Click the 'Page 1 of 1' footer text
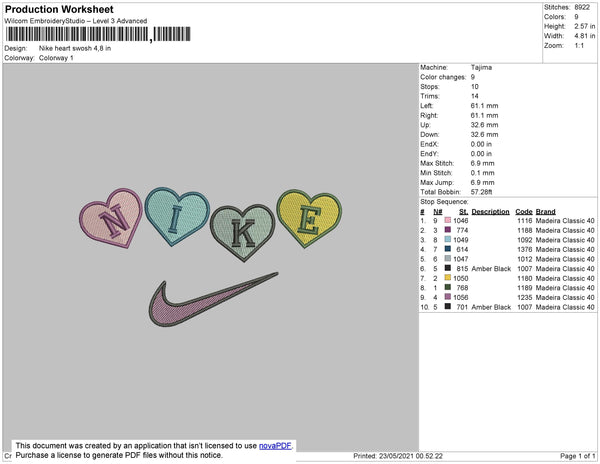Image resolution: width=600 pixels, height=464 pixels. (x=577, y=456)
